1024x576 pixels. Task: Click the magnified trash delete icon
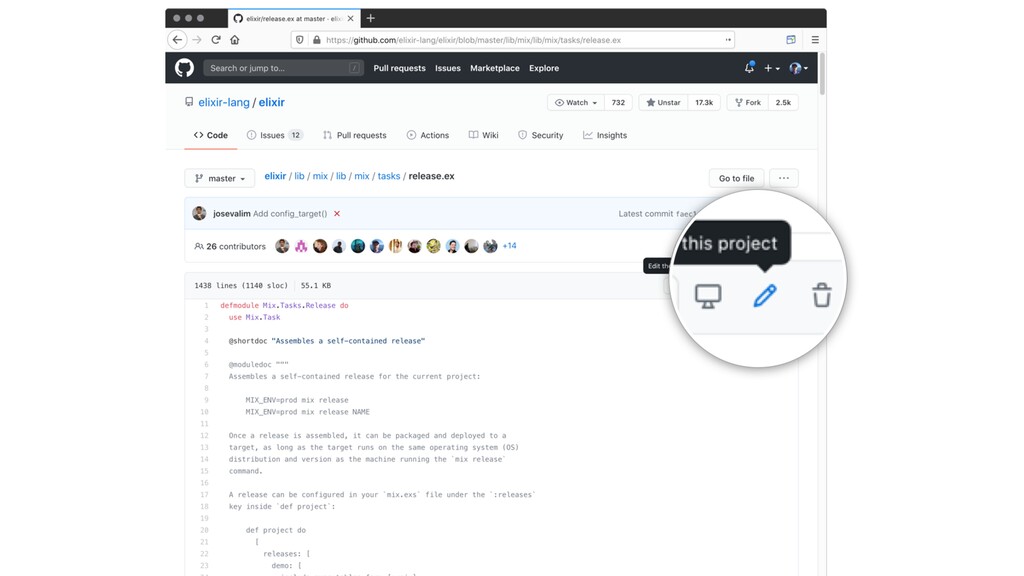[822, 295]
